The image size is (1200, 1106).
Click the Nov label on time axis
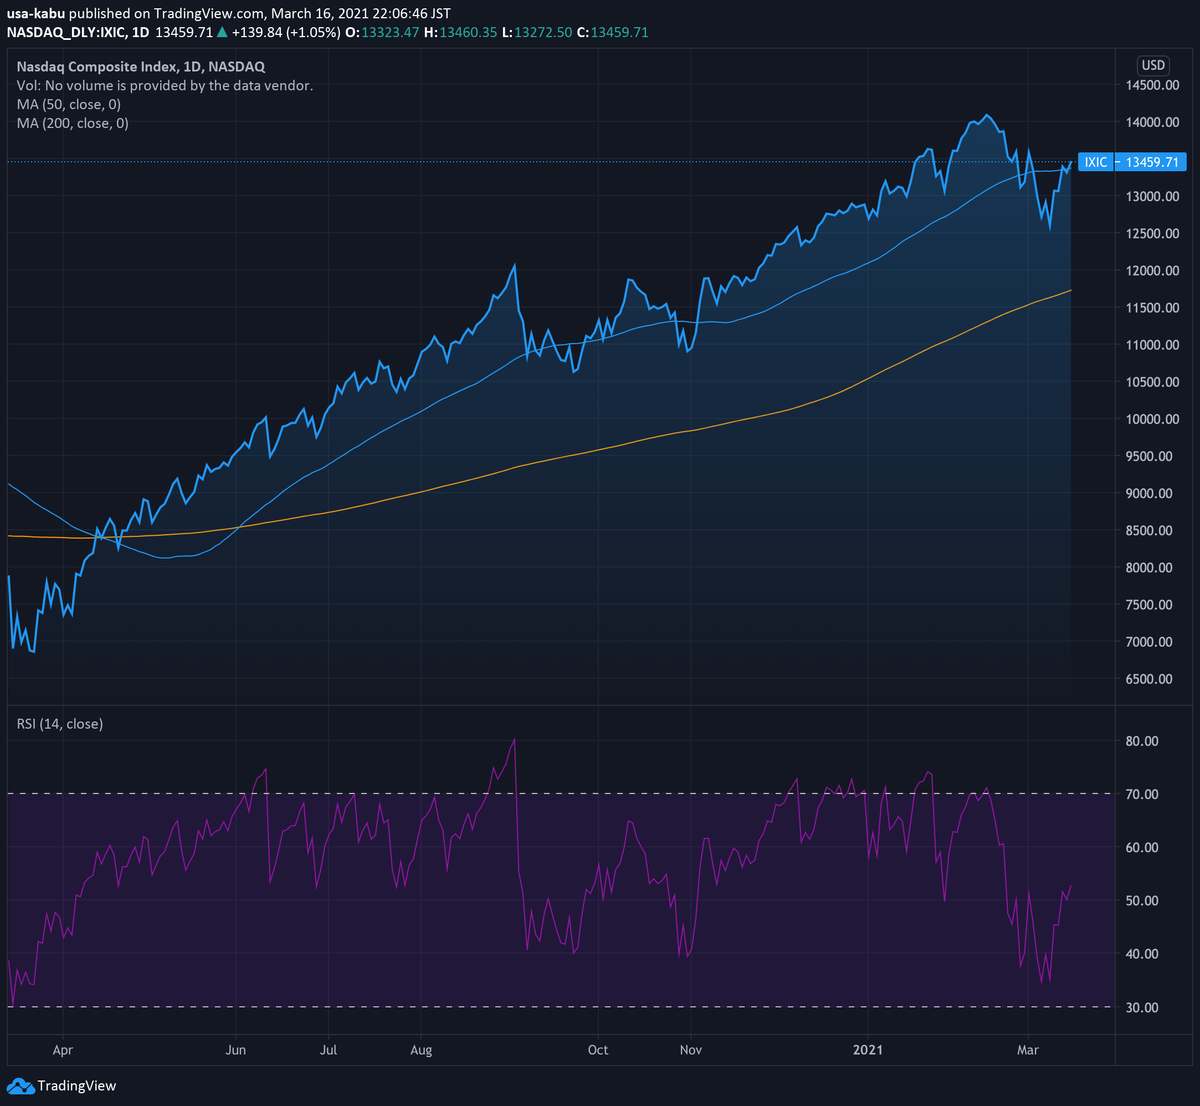(690, 1050)
